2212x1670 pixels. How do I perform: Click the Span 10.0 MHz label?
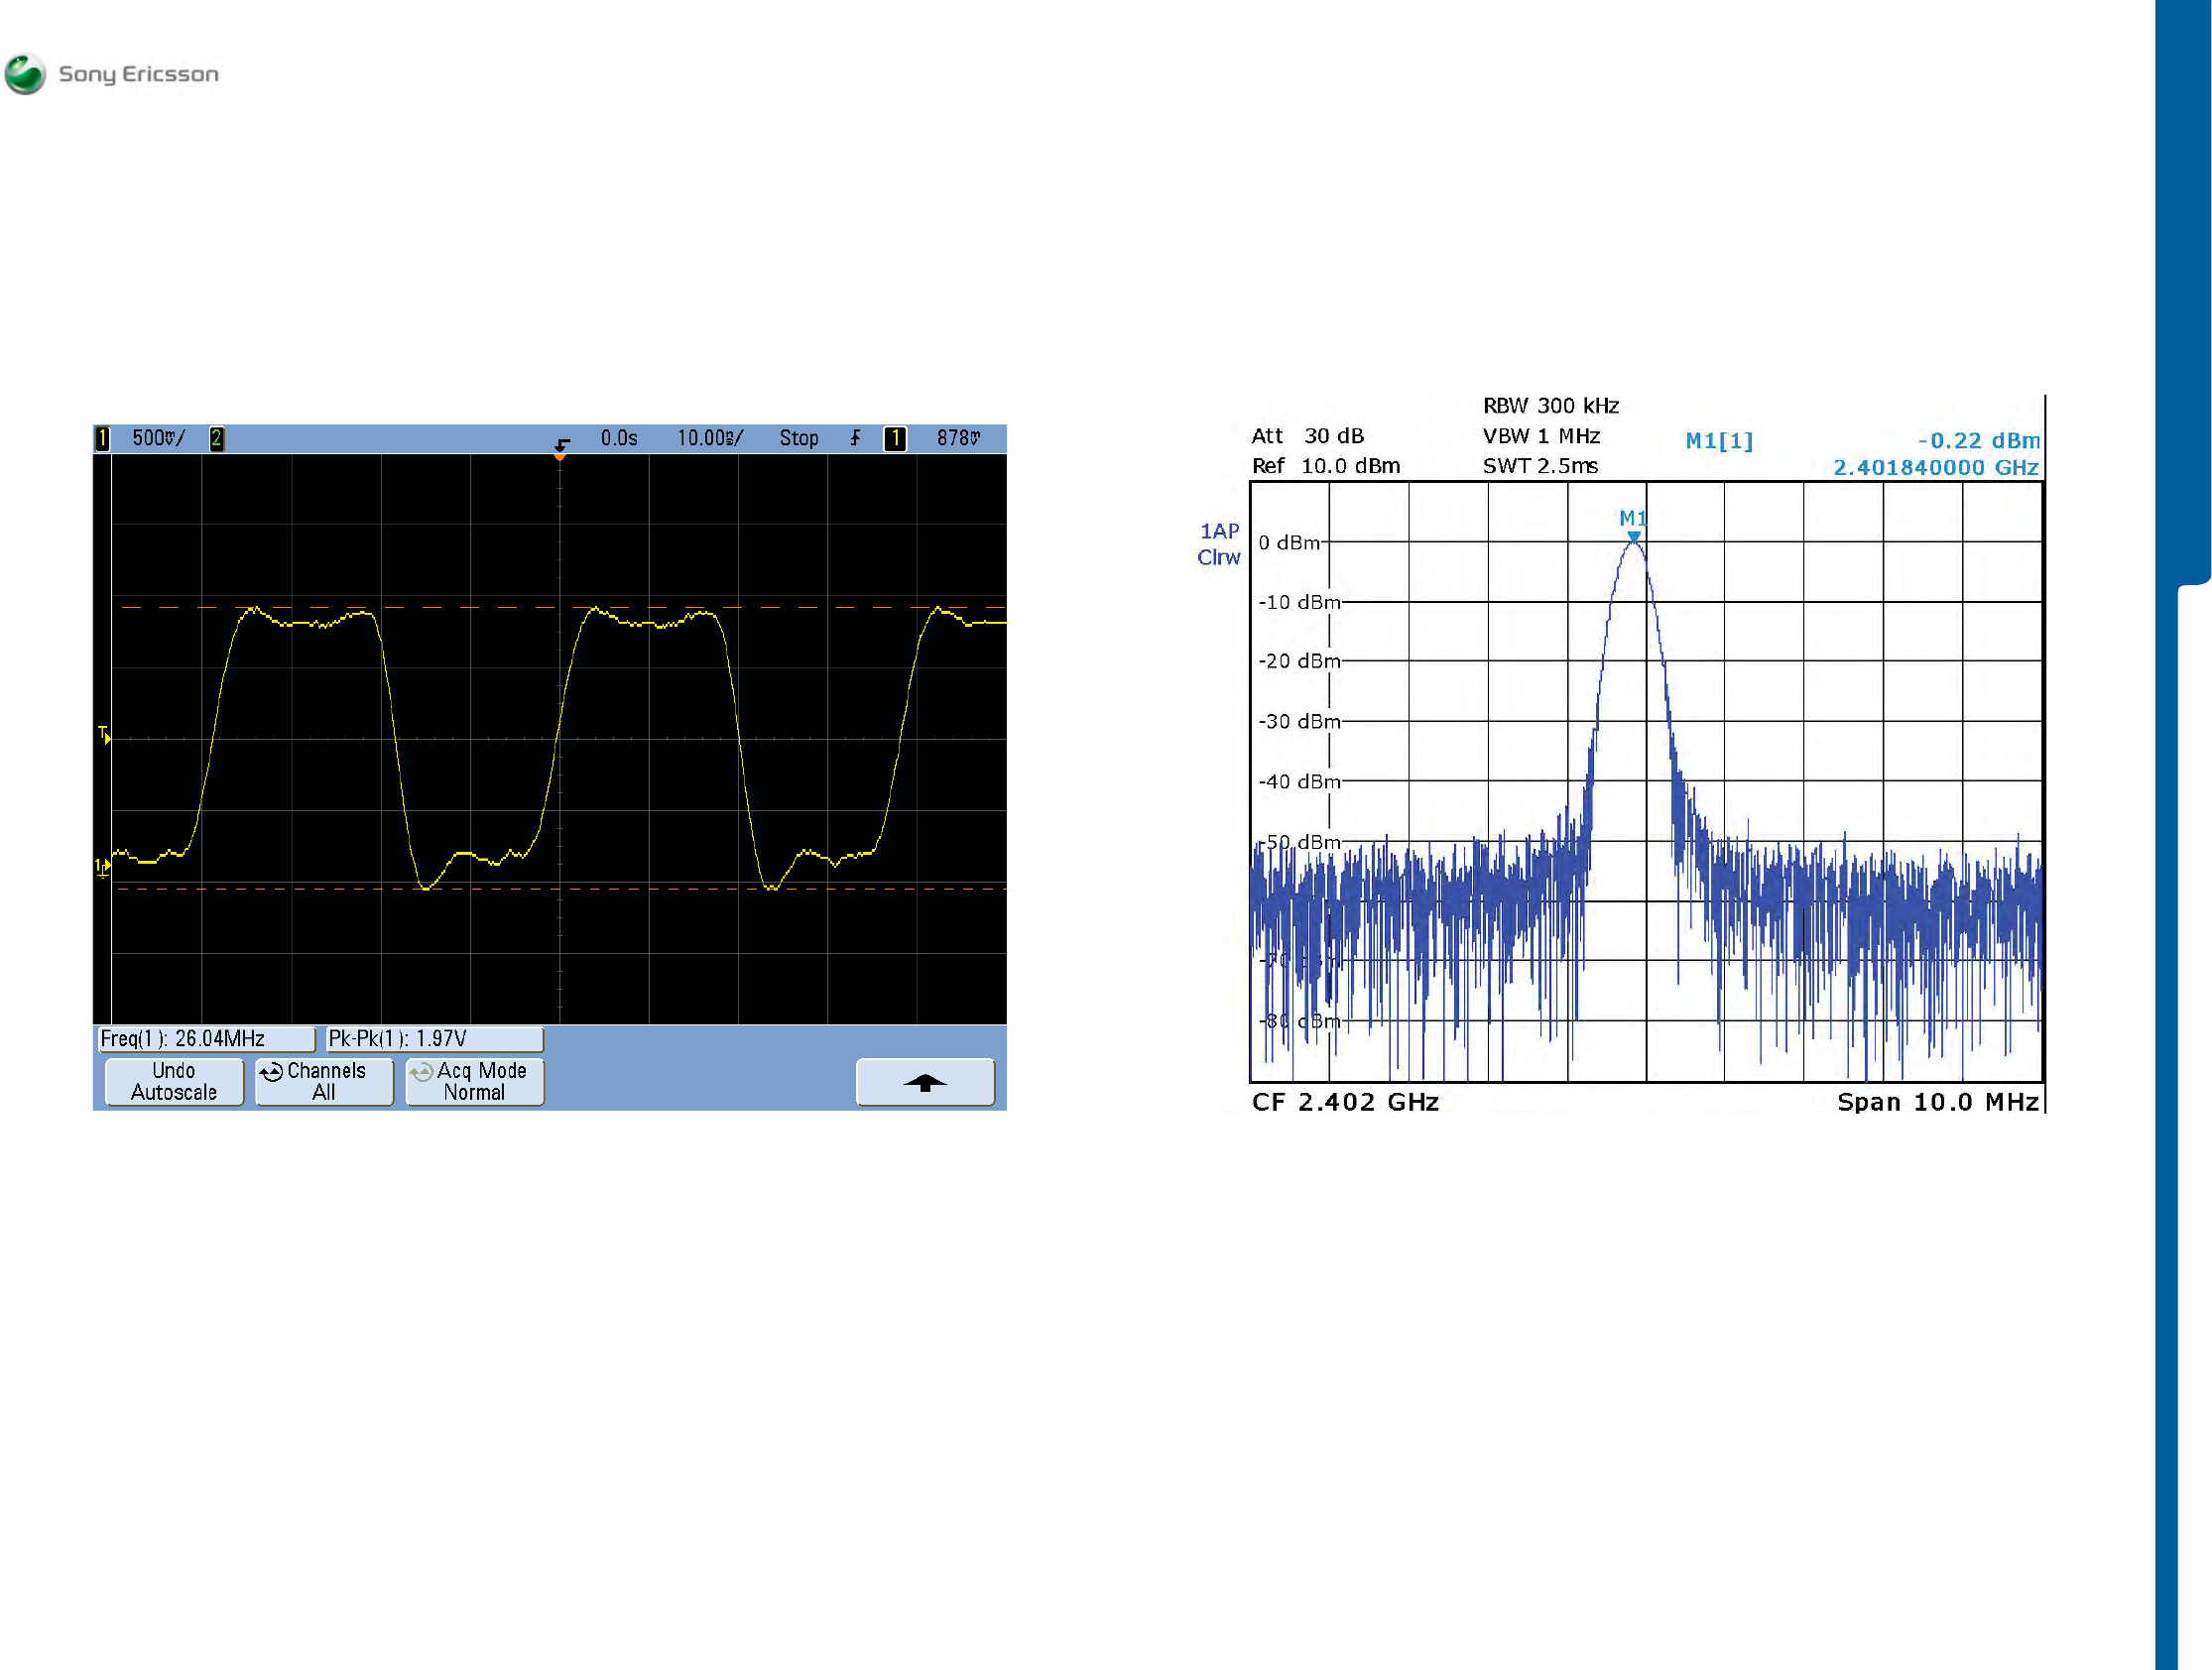point(1937,1102)
